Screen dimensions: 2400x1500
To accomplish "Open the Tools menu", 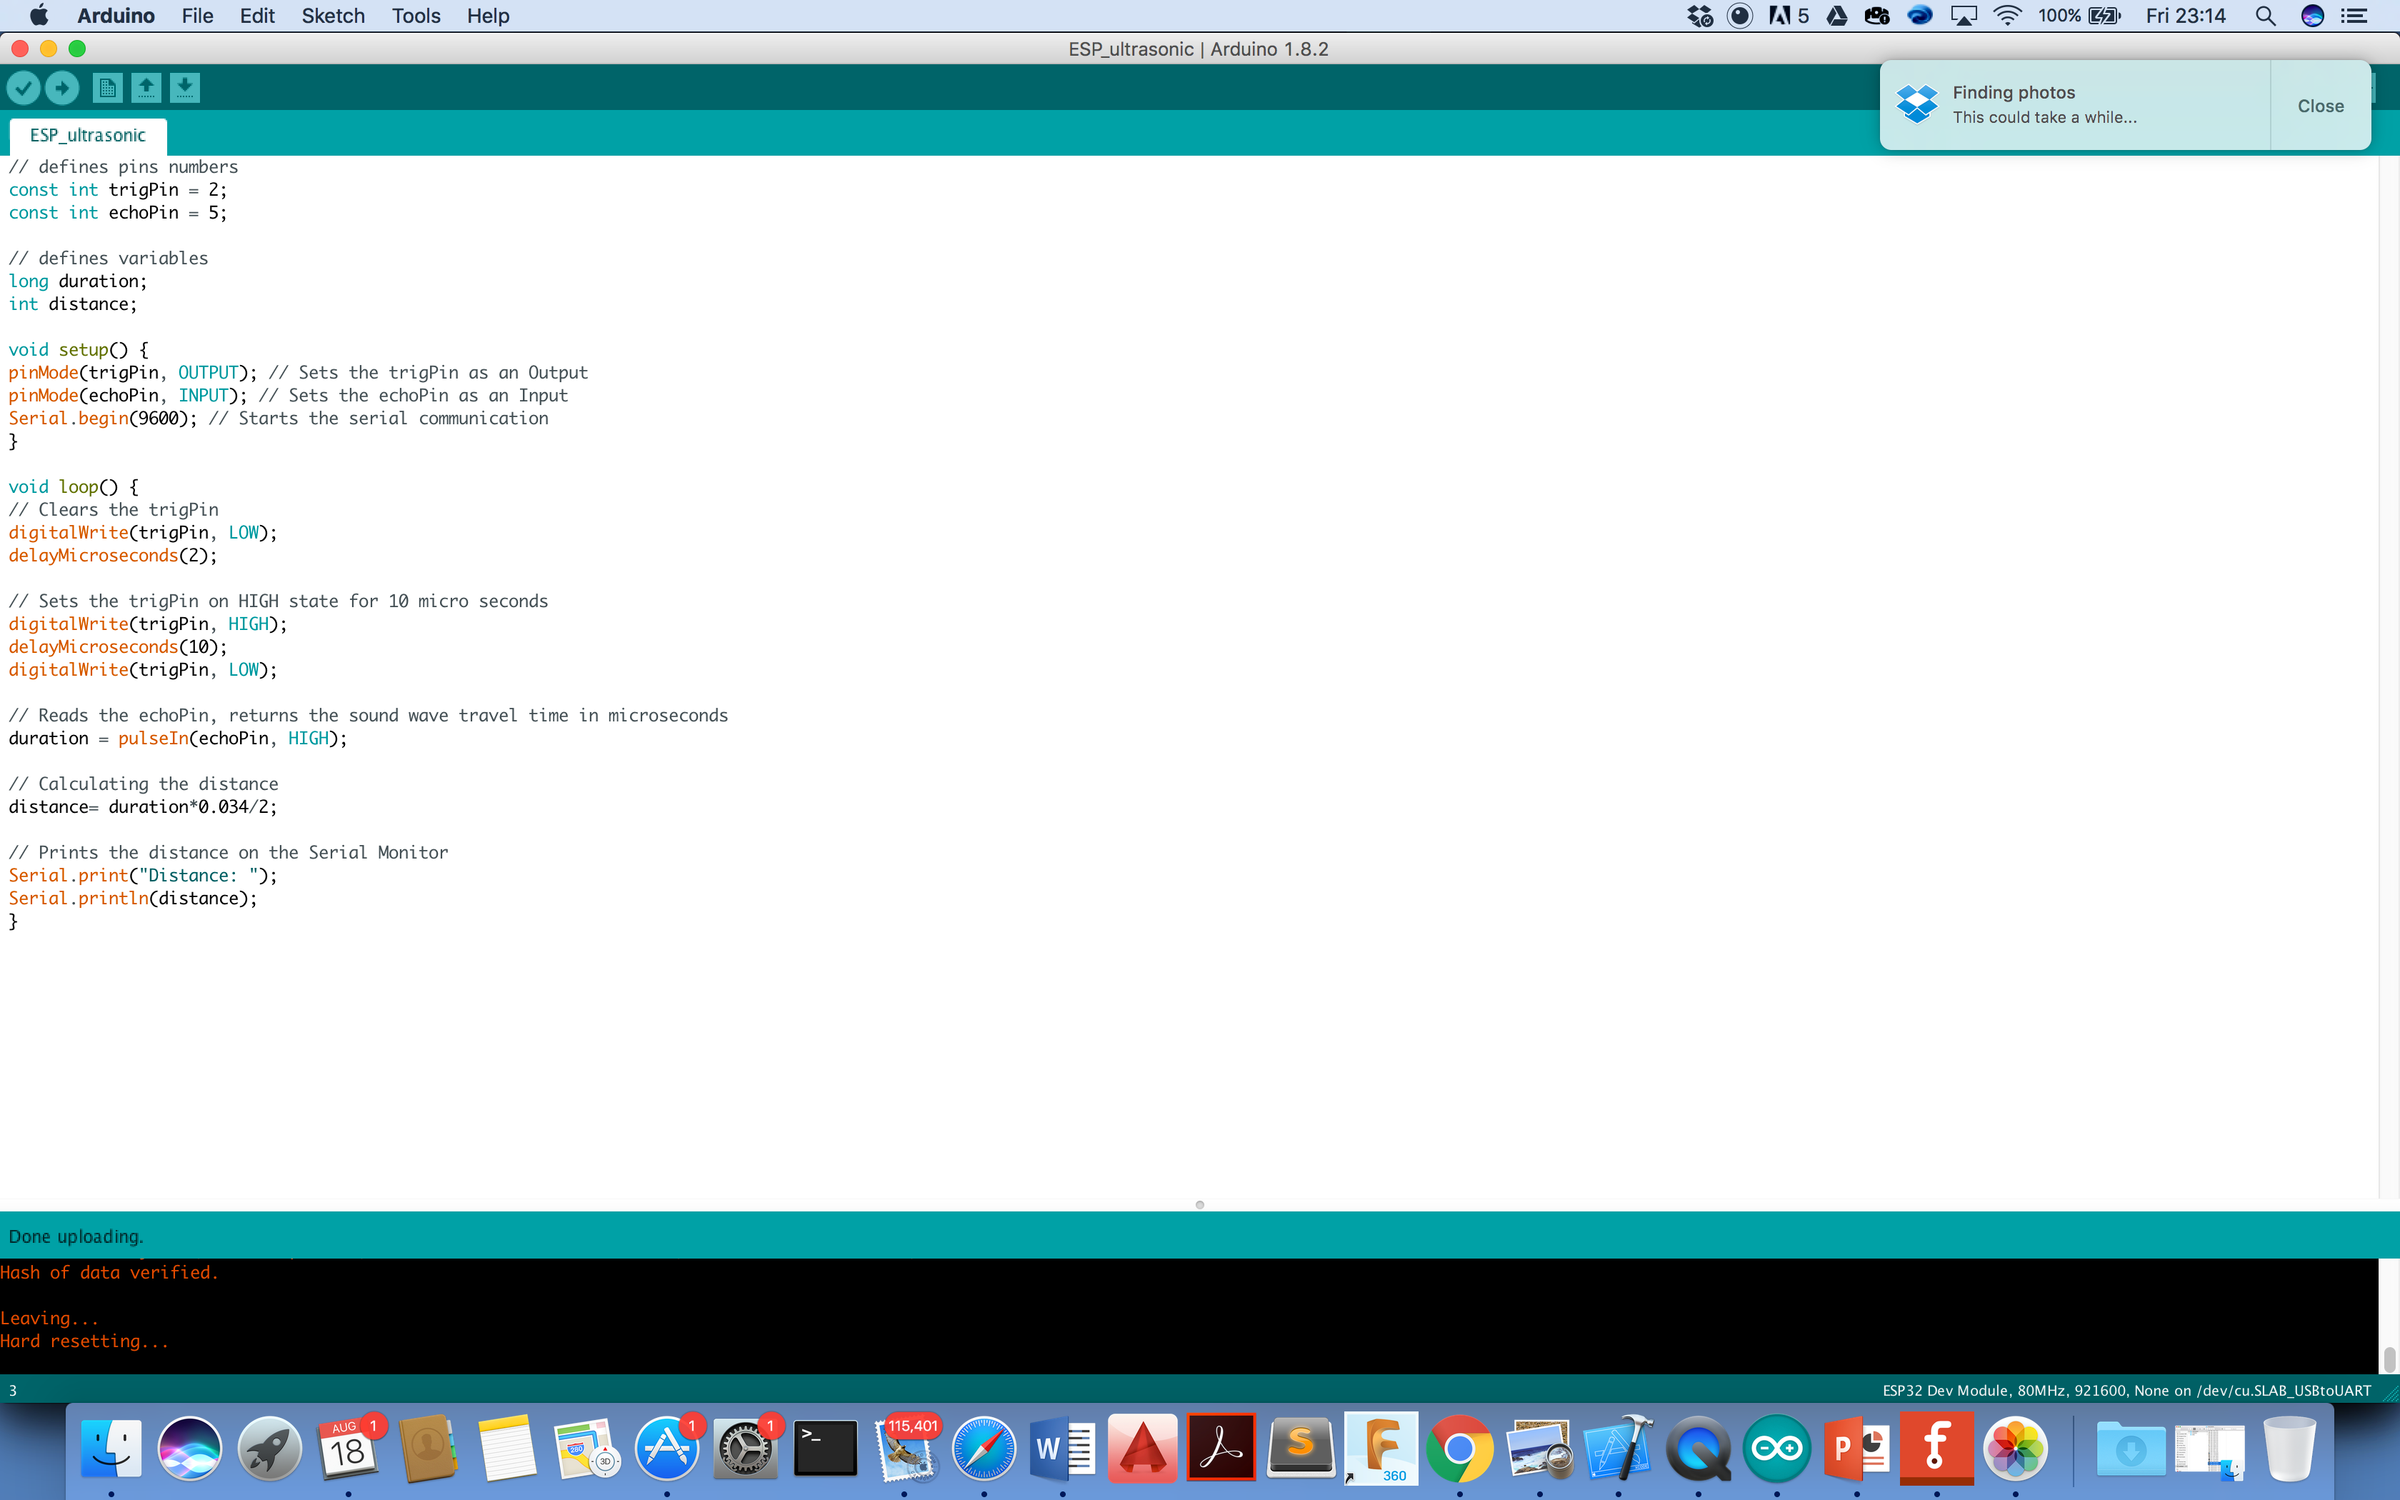I will click(x=415, y=16).
